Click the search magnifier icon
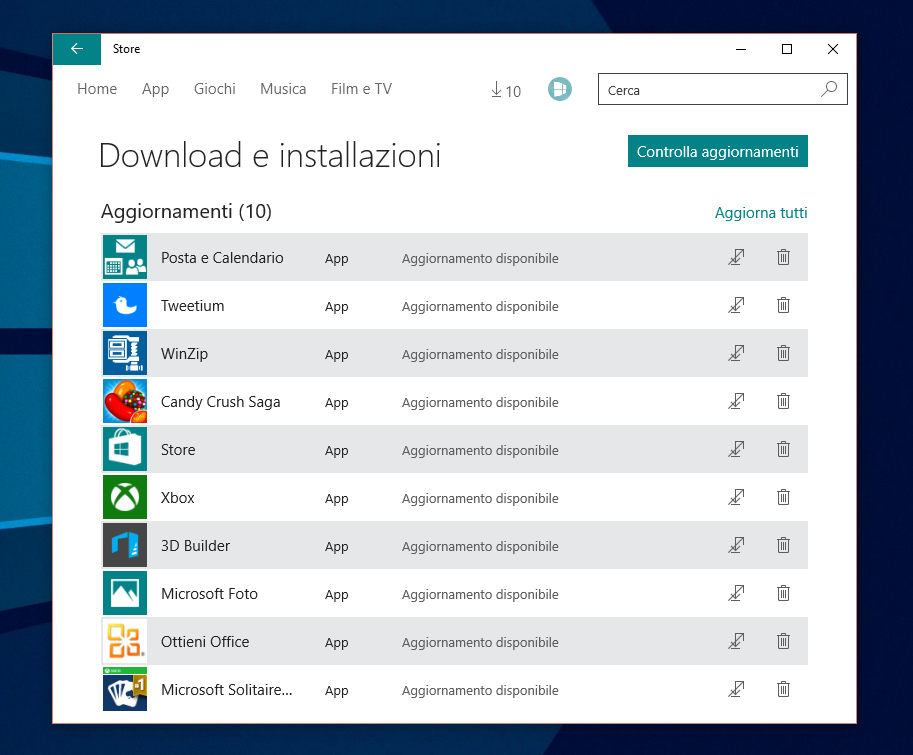Screen dimensions: 913x755 tap(829, 89)
